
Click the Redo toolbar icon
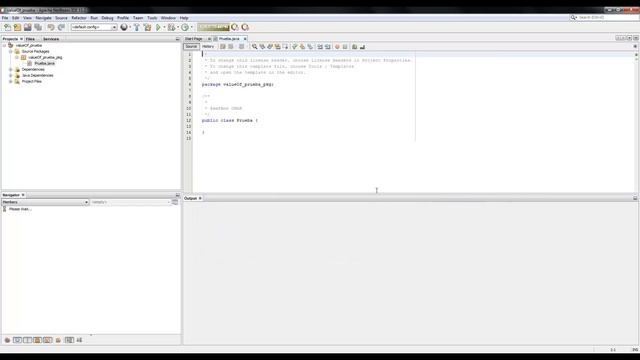point(61,27)
